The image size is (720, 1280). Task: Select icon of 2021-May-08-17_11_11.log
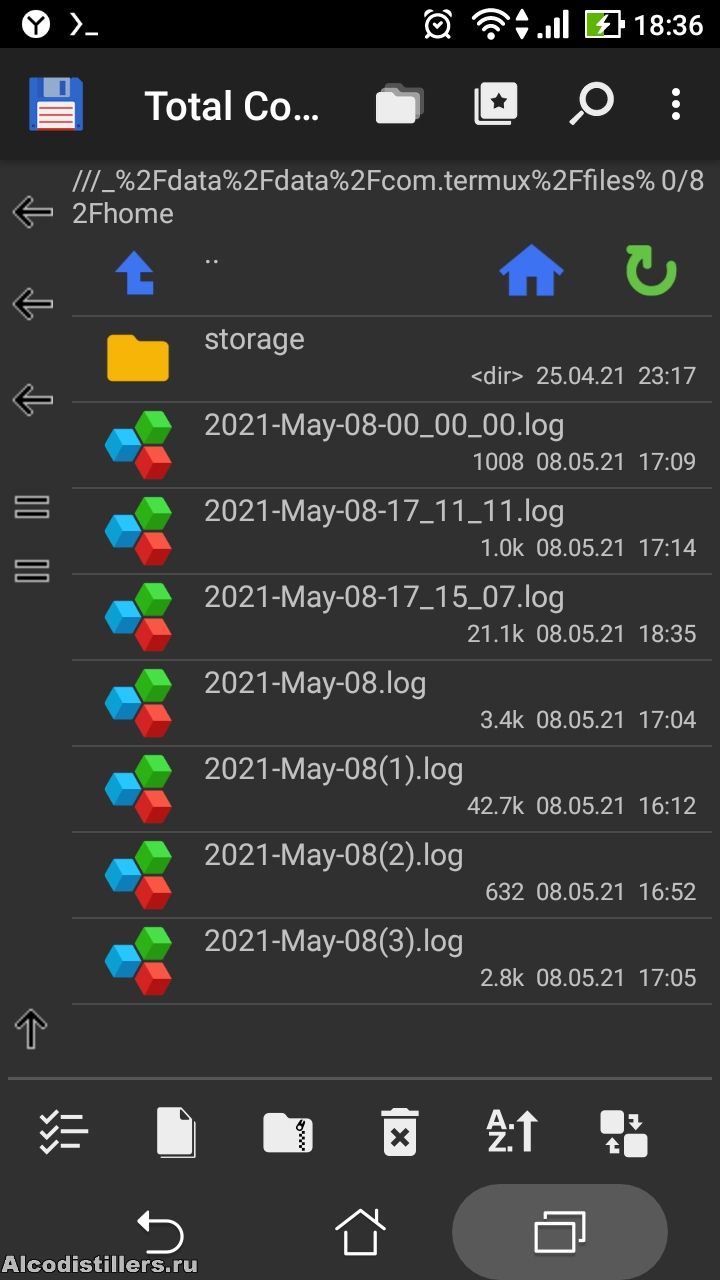coord(138,531)
